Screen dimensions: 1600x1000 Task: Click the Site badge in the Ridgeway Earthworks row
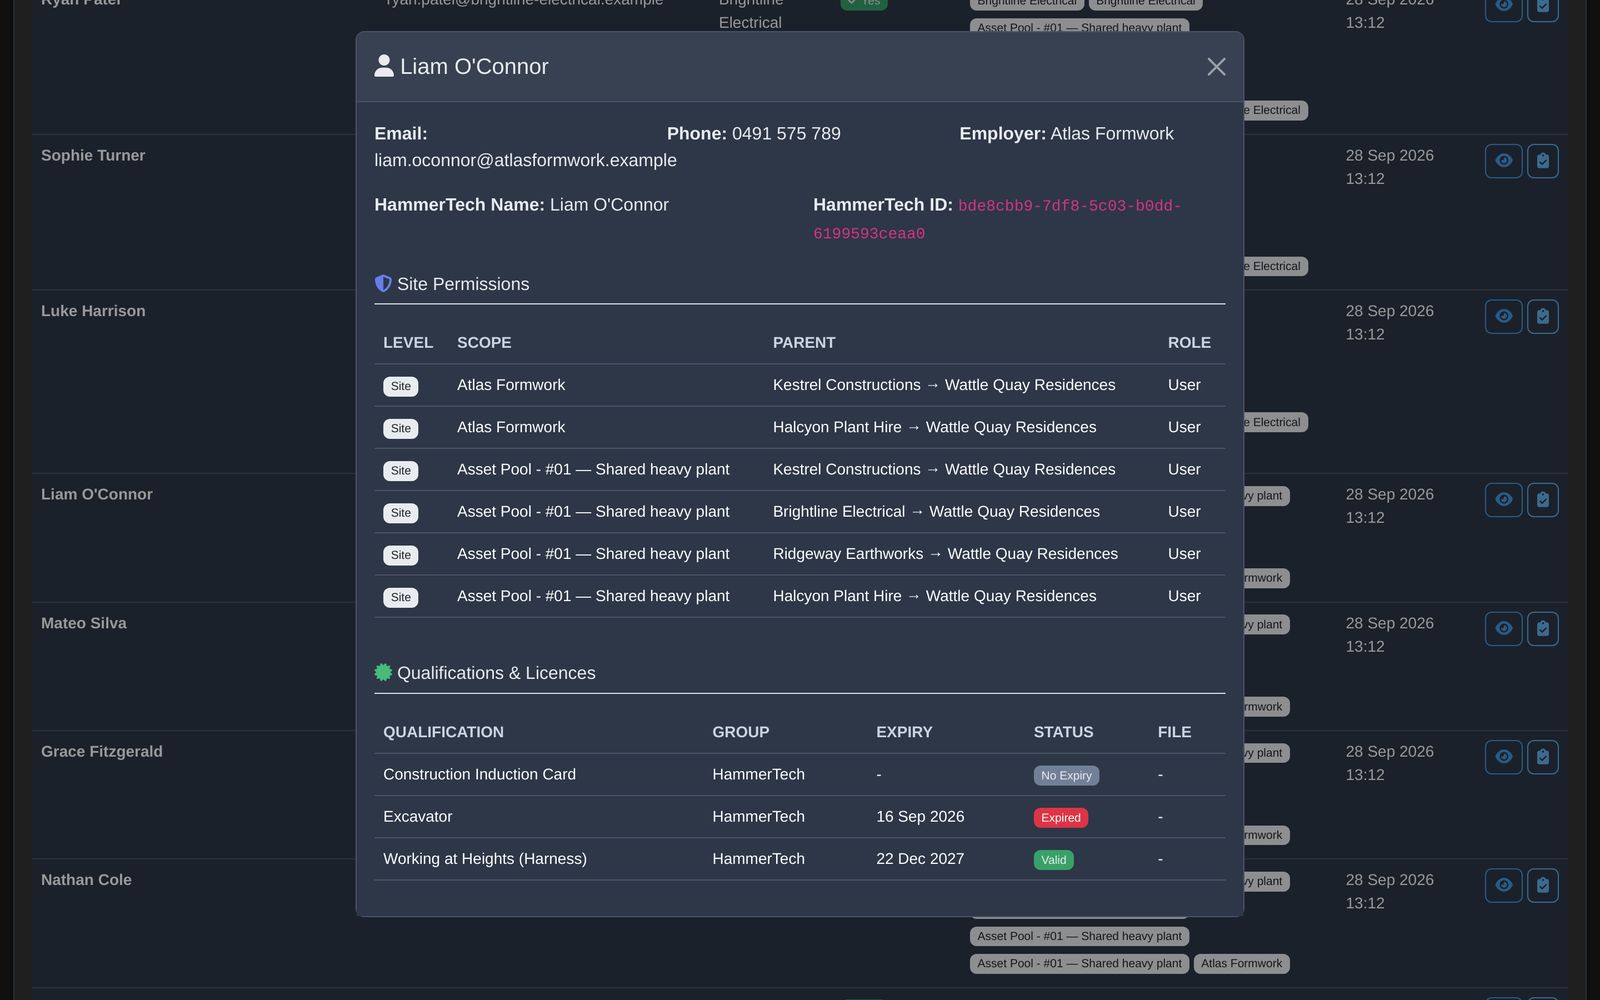click(401, 555)
